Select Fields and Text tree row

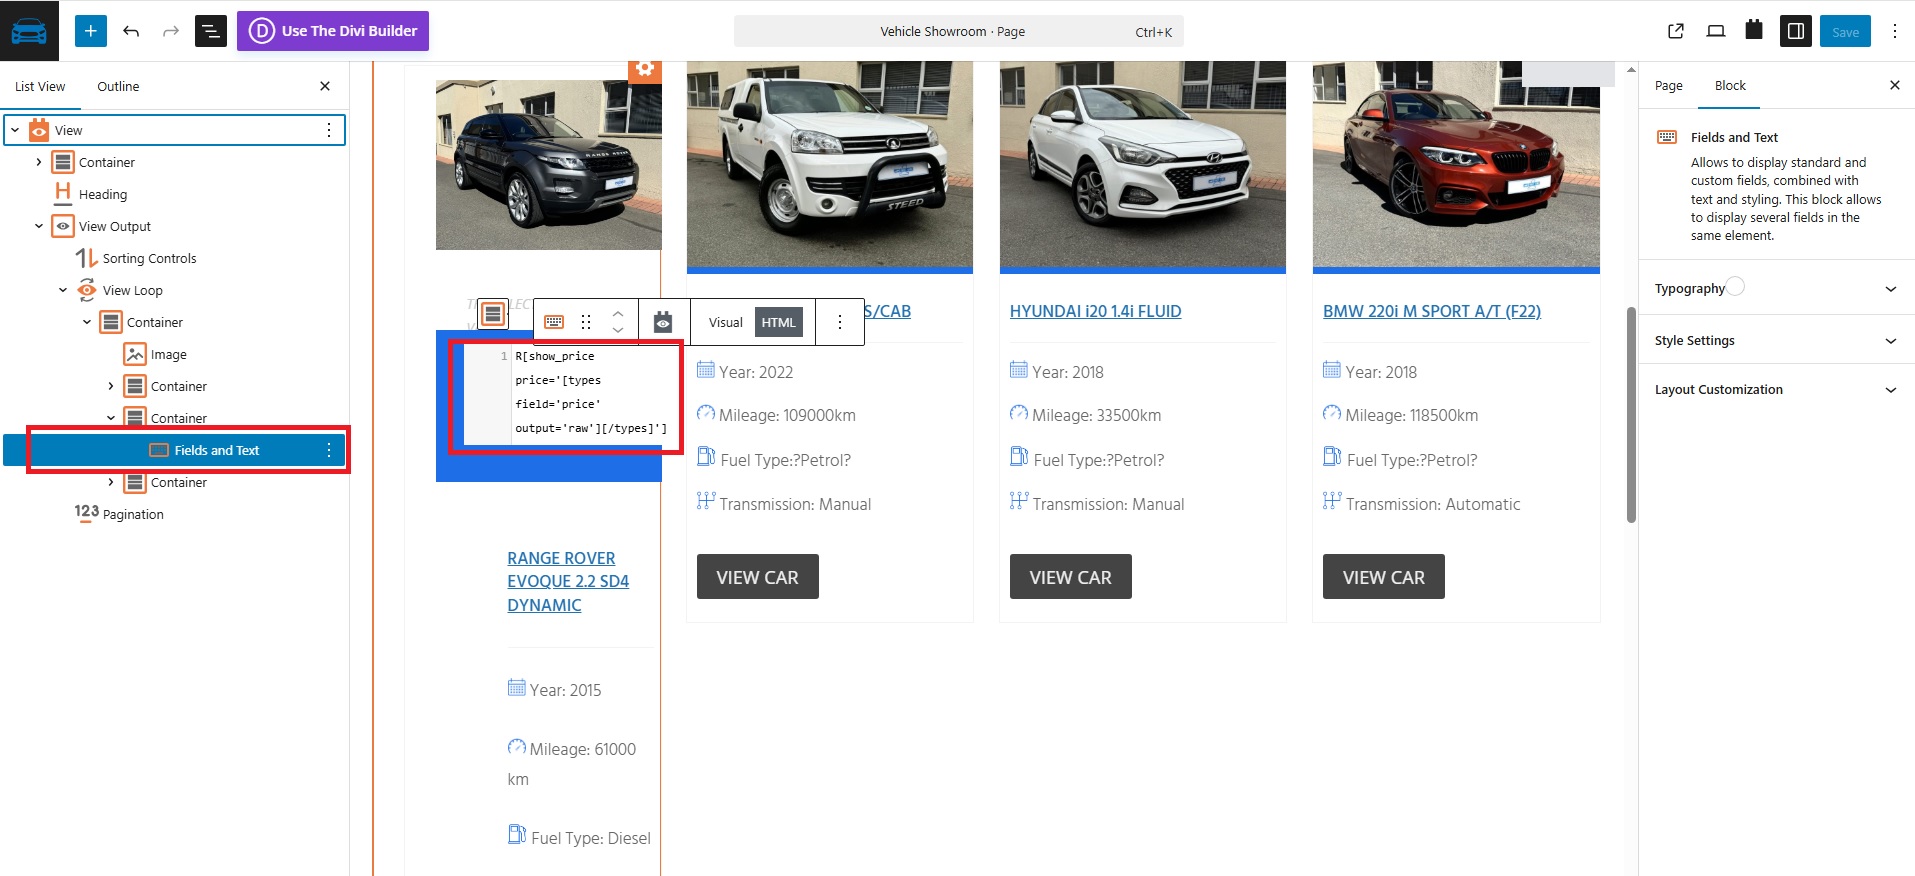[x=175, y=450]
